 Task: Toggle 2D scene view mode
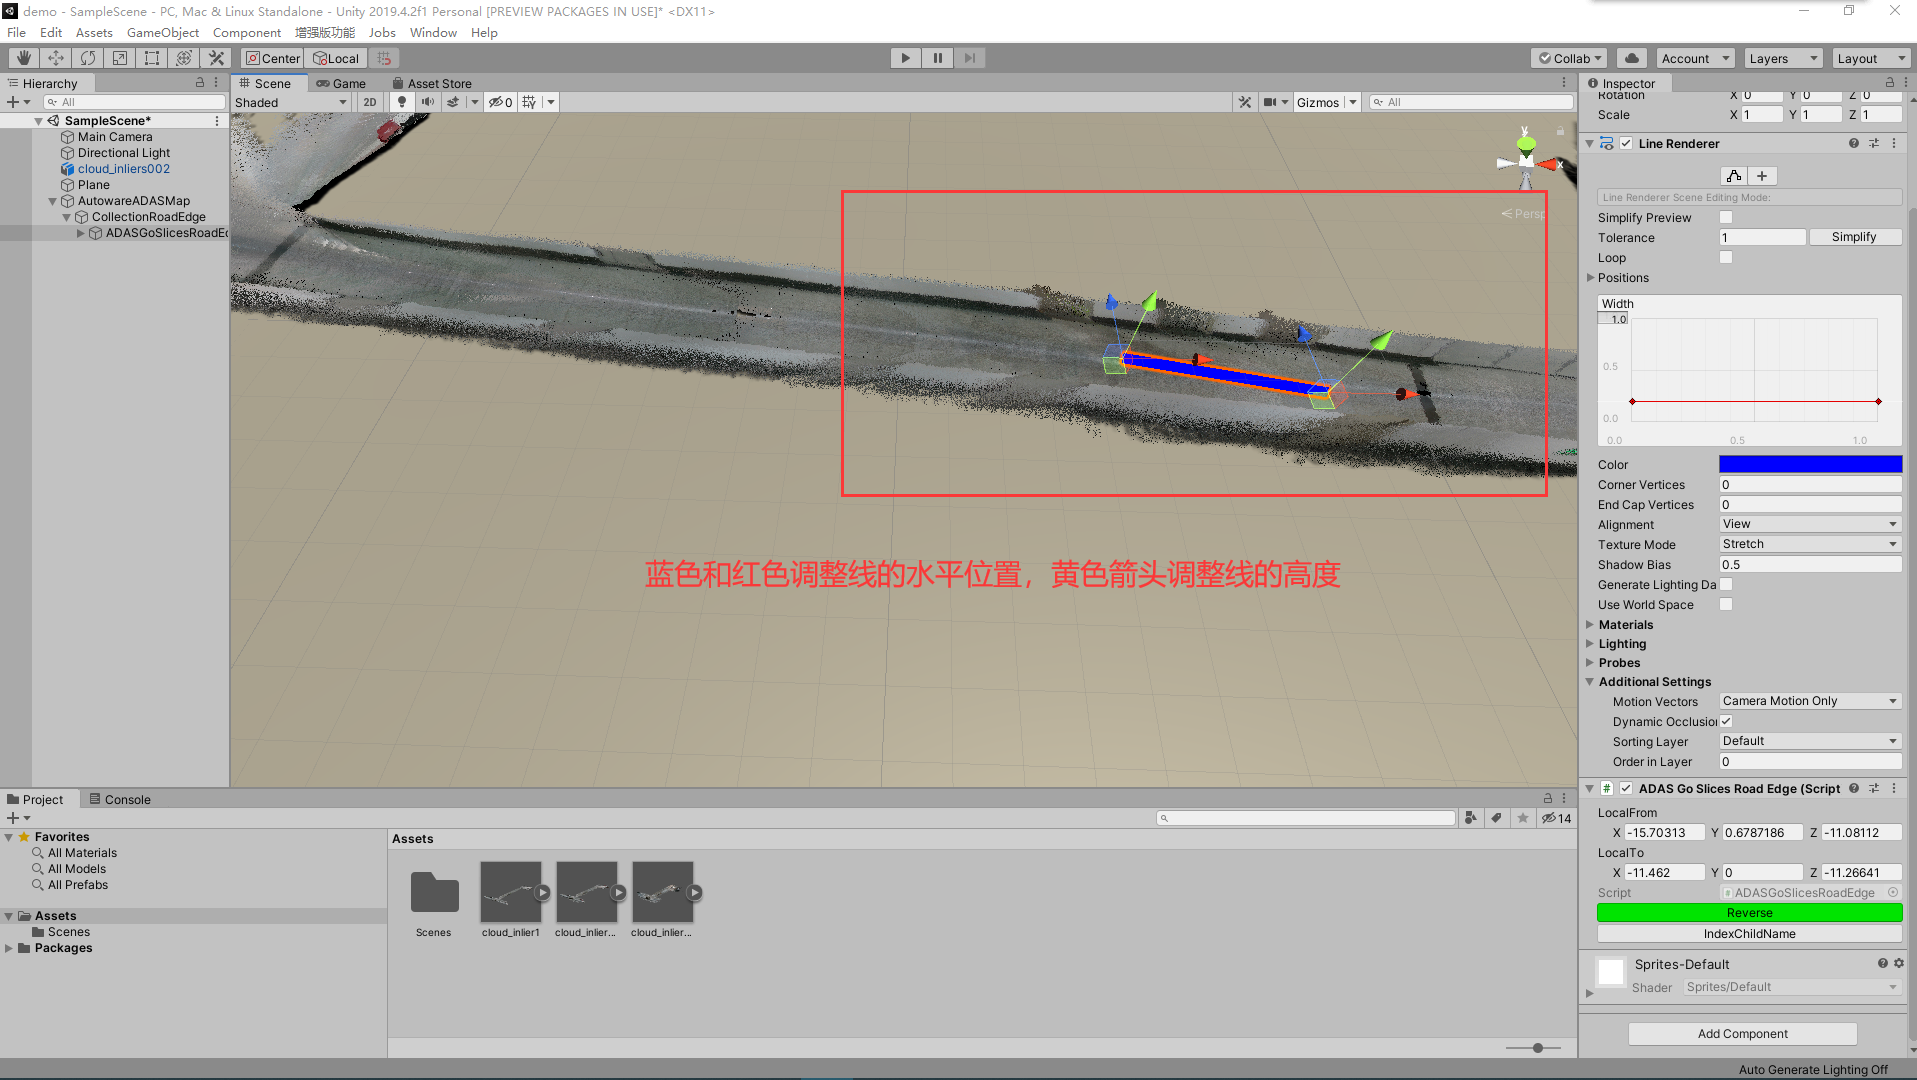[x=370, y=102]
